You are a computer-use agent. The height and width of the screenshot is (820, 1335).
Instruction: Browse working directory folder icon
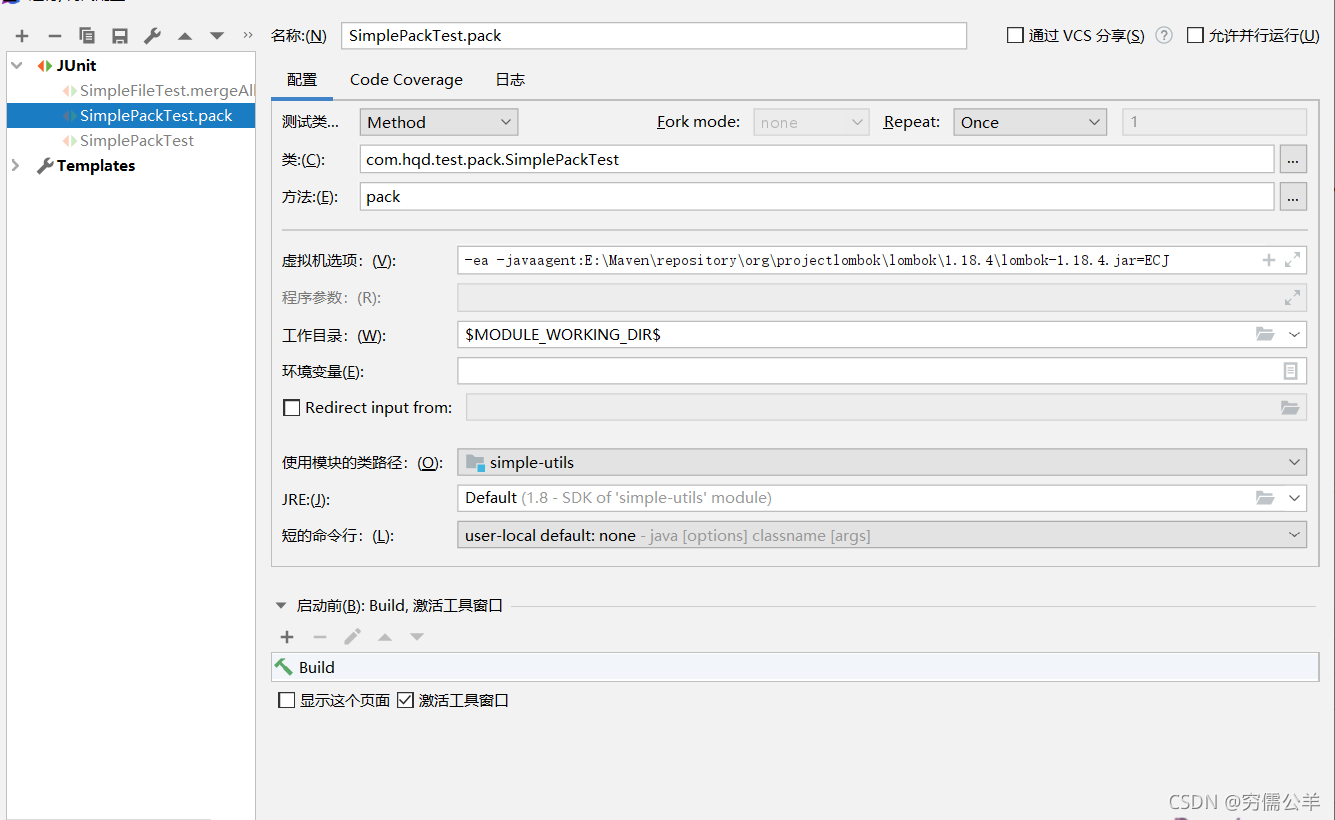1265,334
